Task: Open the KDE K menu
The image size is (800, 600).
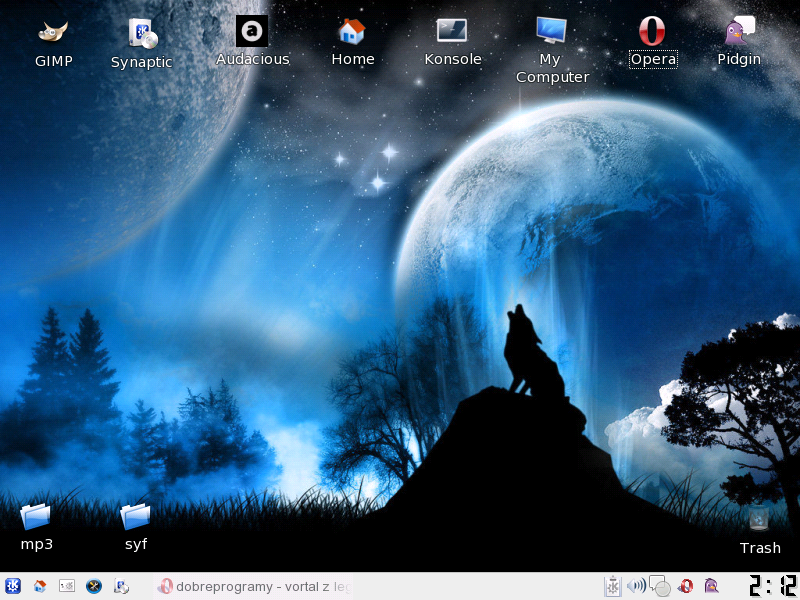Action: [x=12, y=586]
